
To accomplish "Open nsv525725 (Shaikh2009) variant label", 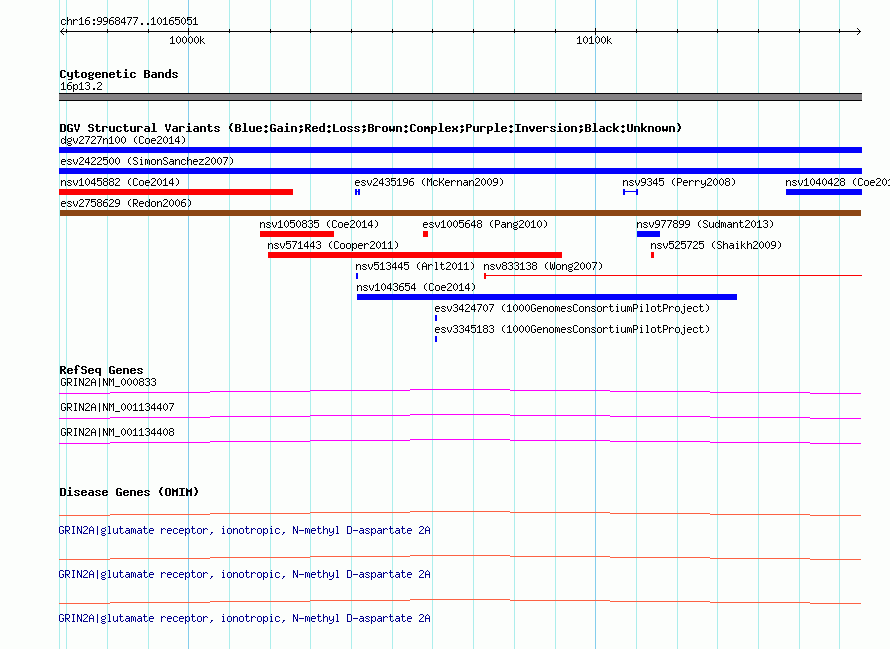I will (716, 245).
